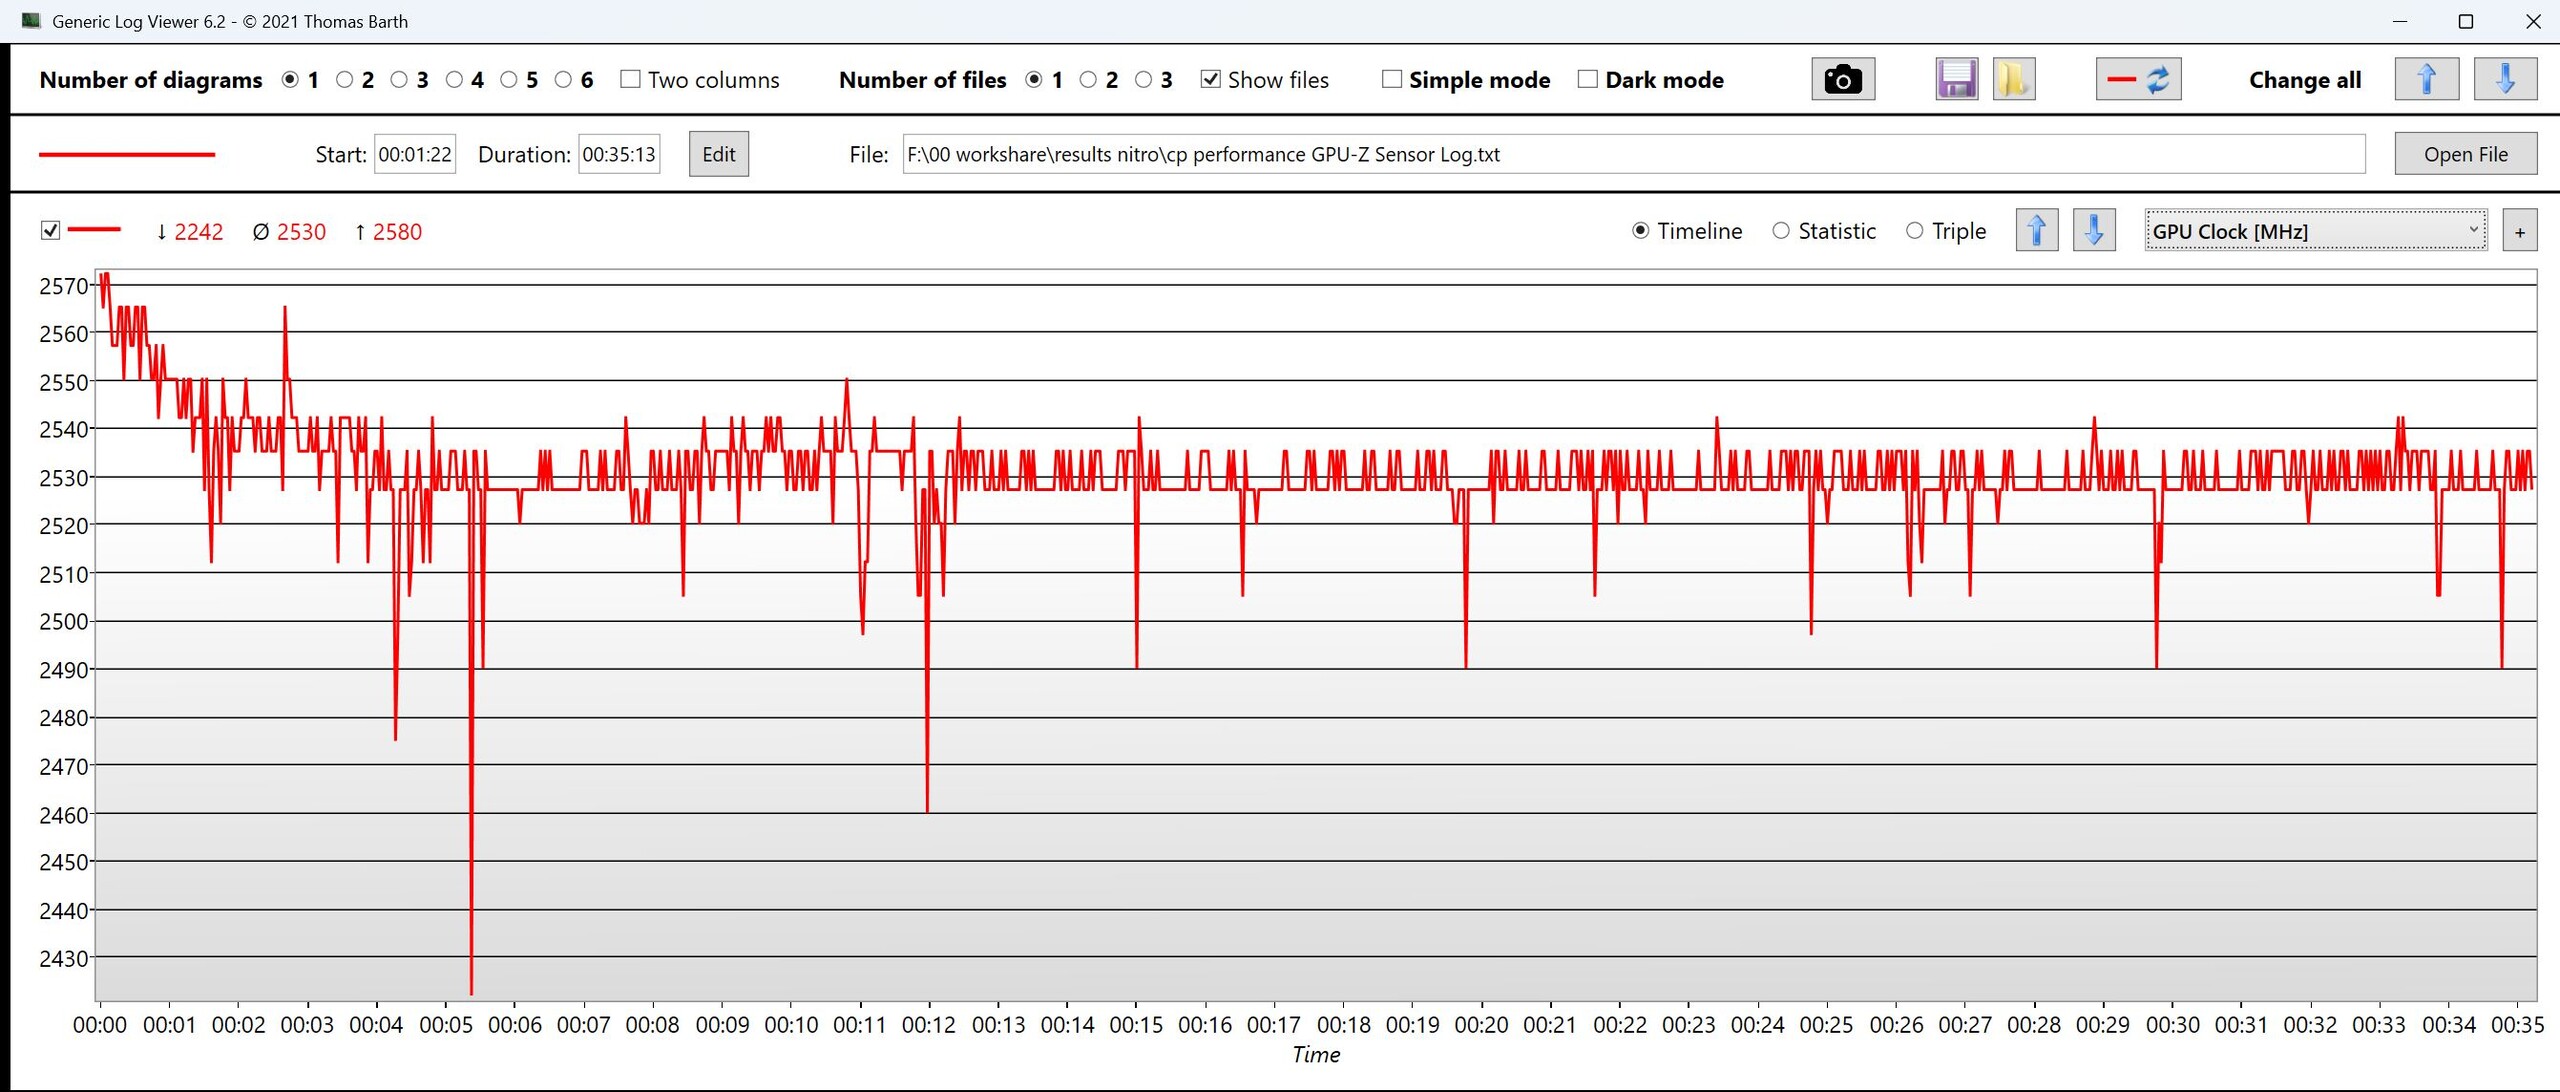
Task: Click the red line refresh colors icon
Action: [2138, 79]
